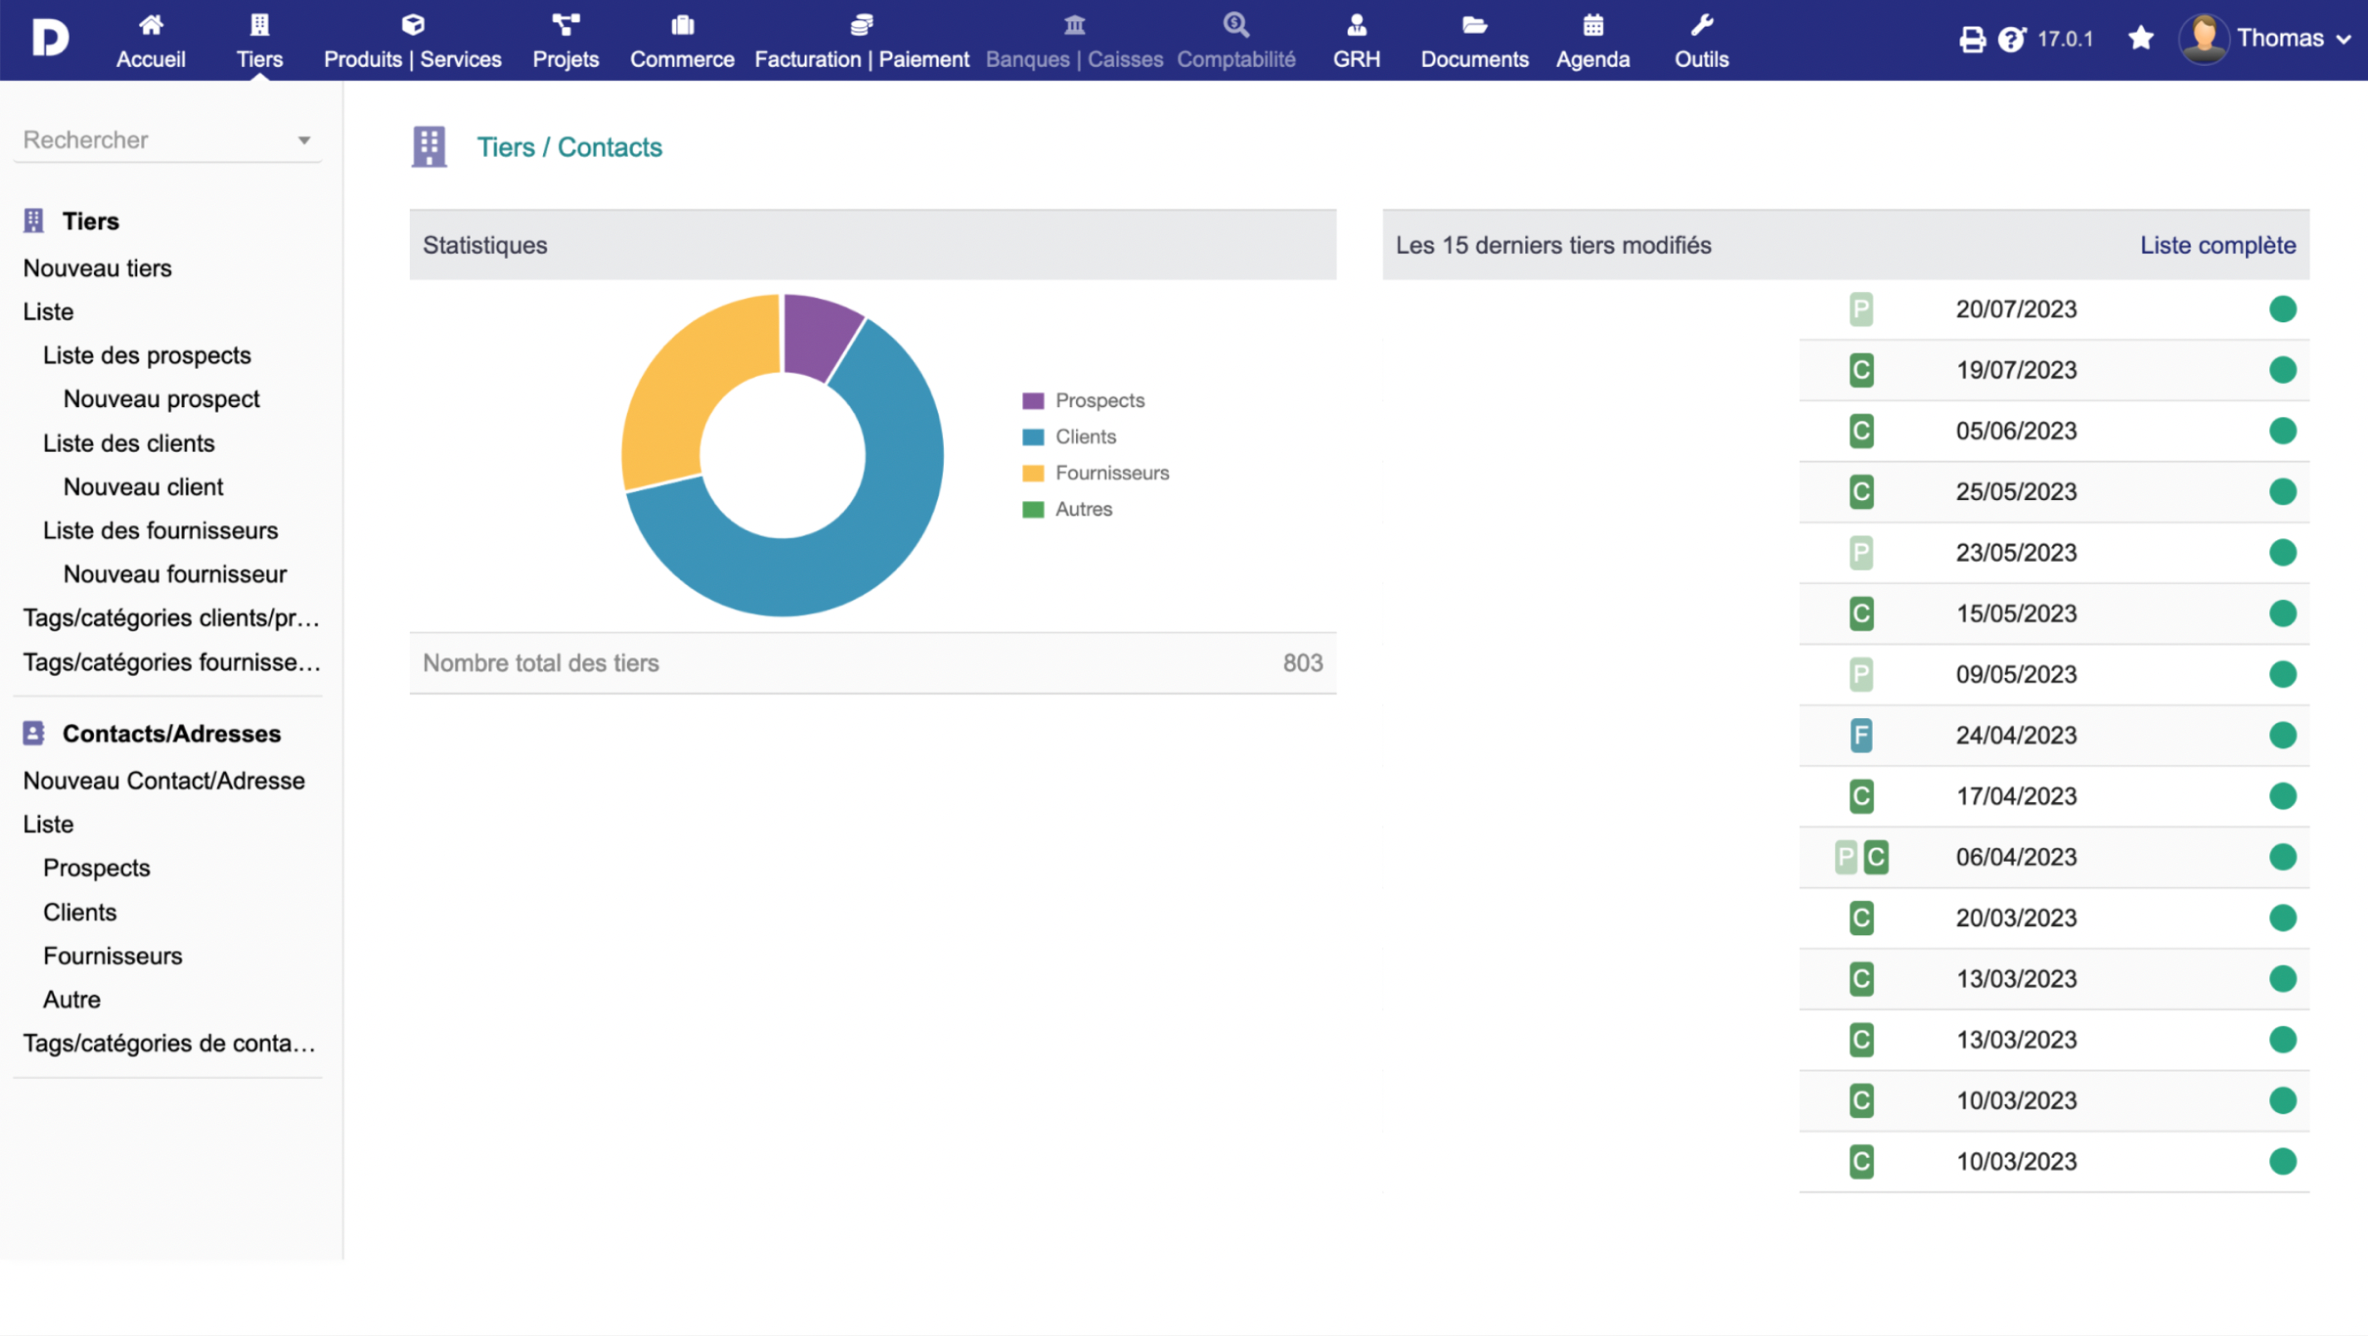Click the green status dot for 20/07/2023

pyautogui.click(x=2282, y=309)
